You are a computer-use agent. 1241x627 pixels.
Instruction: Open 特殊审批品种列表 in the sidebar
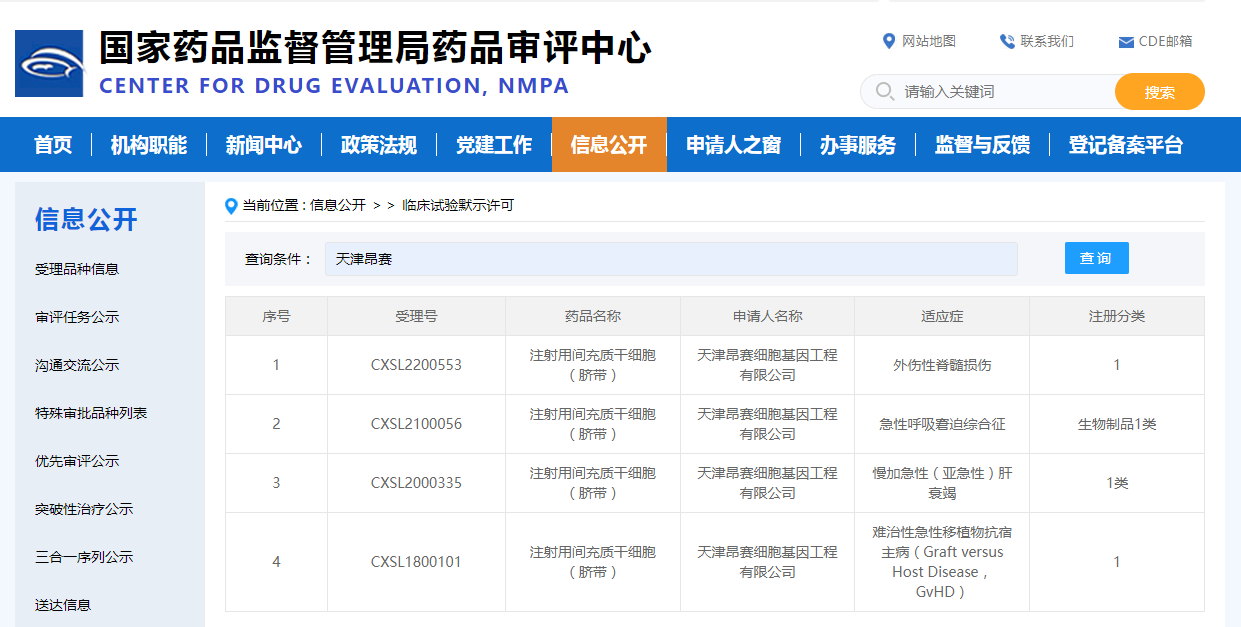(x=91, y=413)
